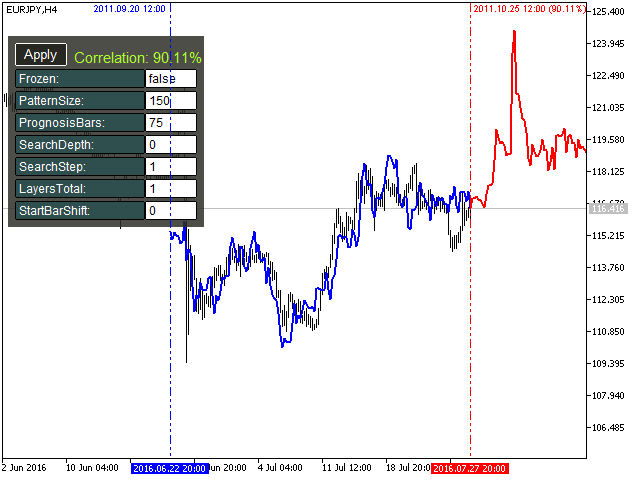
Task: Click the red 2011.10.25 12:00 label
Action: click(x=529, y=9)
